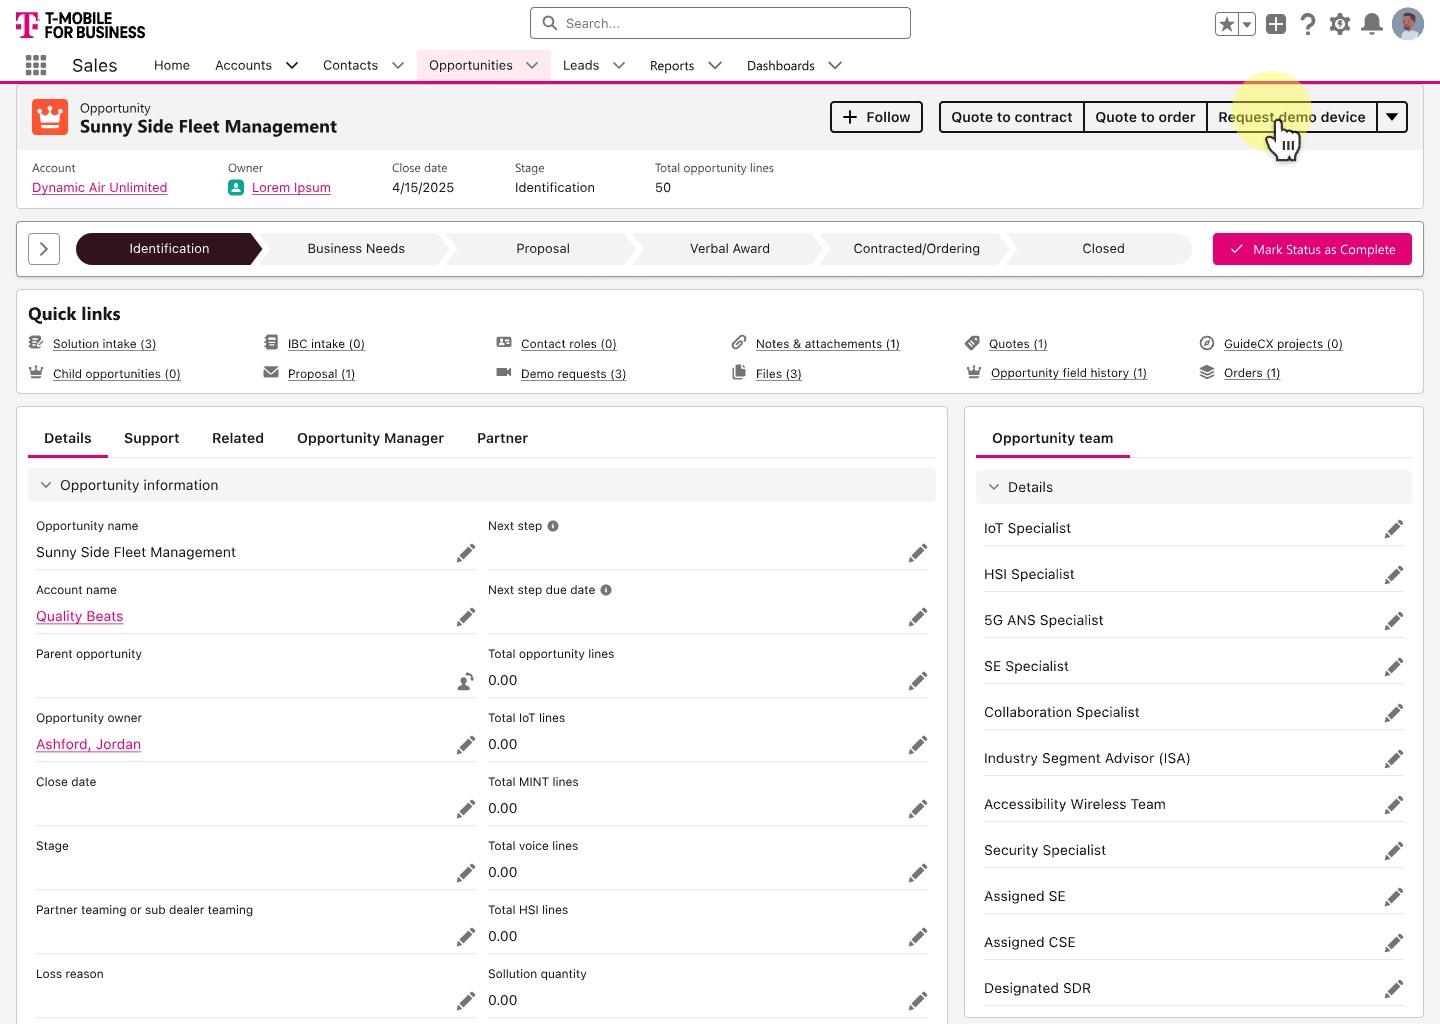Open the notifications bell
1440x1024 pixels.
coord(1372,24)
